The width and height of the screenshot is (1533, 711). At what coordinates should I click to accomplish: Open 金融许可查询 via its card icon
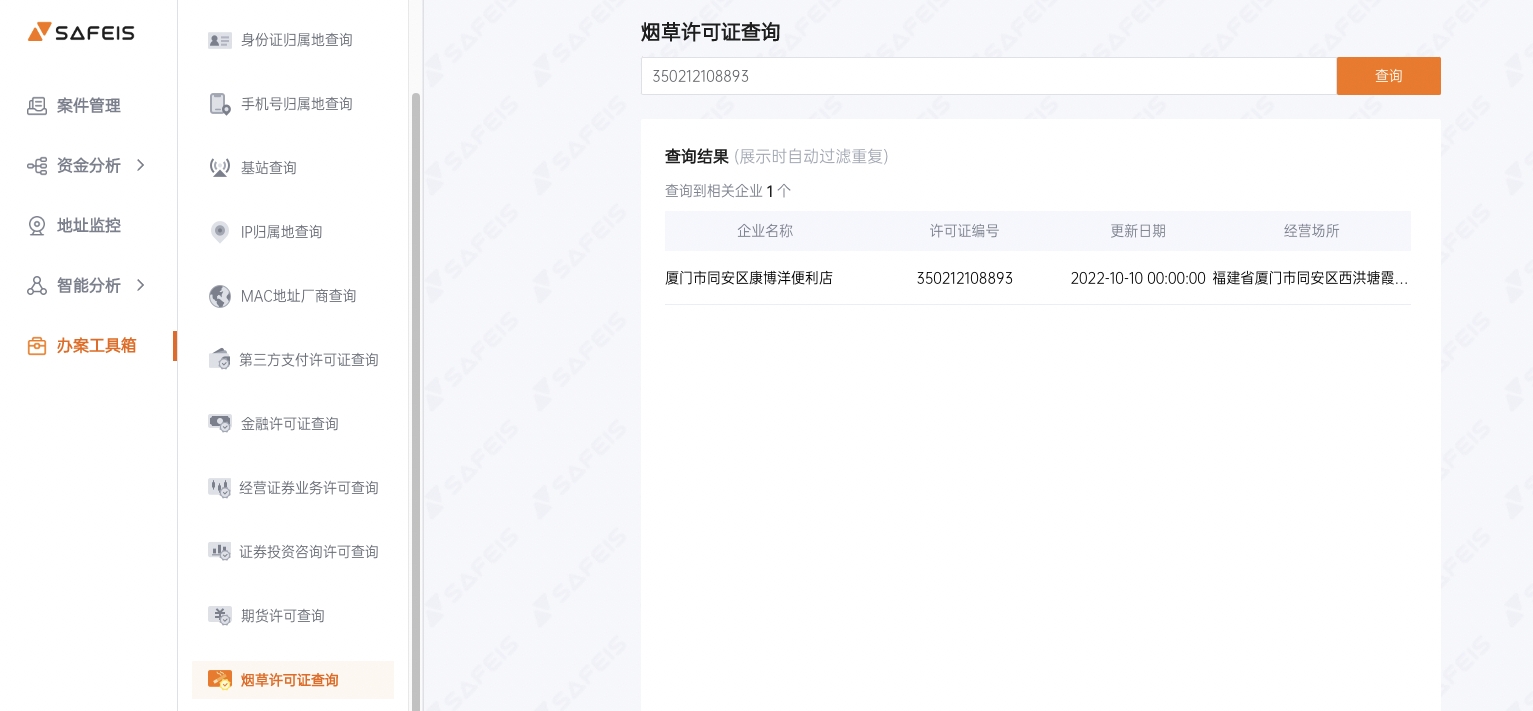pyautogui.click(x=220, y=423)
